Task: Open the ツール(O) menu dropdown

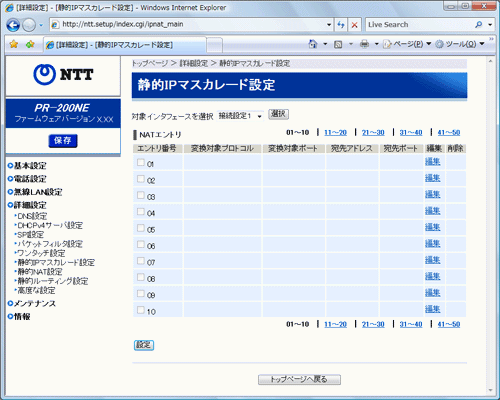Action: point(460,44)
